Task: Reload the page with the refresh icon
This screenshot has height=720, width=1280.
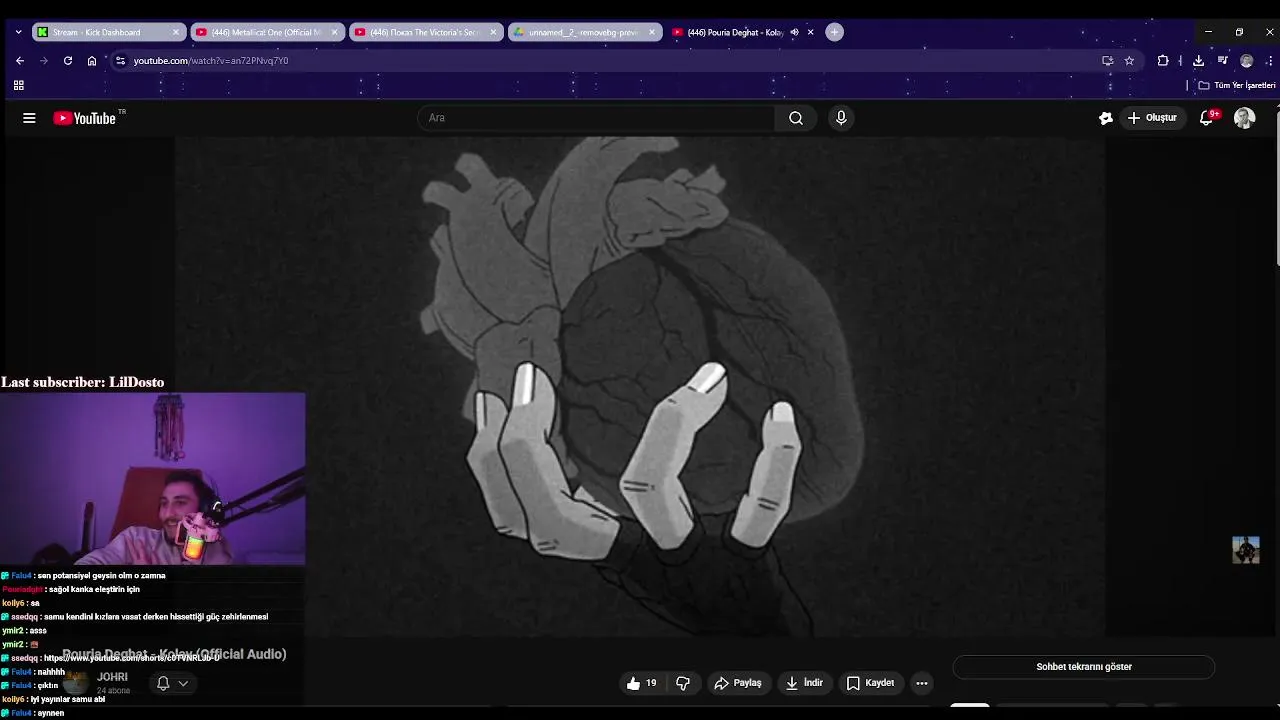Action: pos(68,60)
